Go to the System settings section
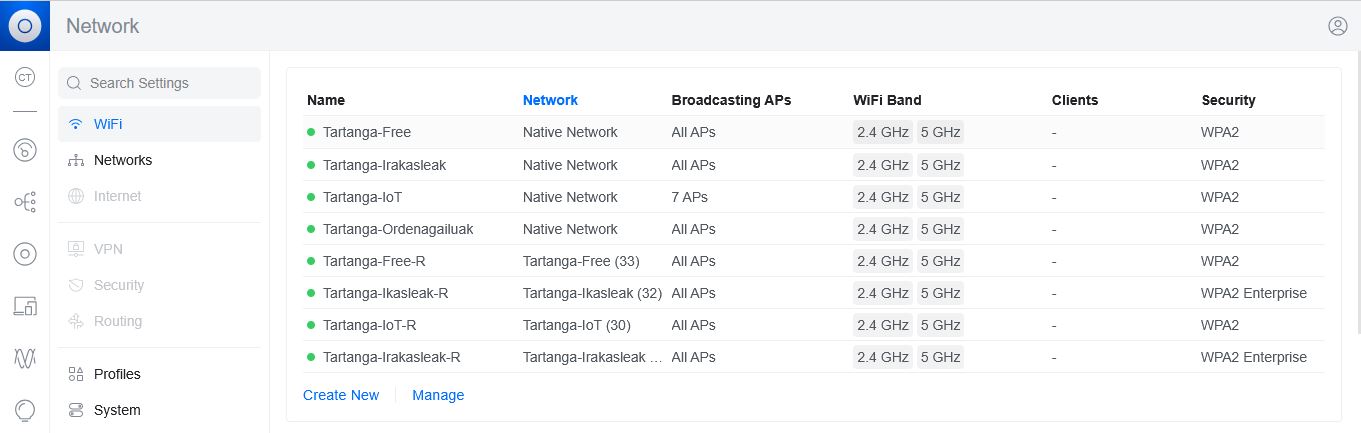The width and height of the screenshot is (1361, 433). (x=159, y=410)
